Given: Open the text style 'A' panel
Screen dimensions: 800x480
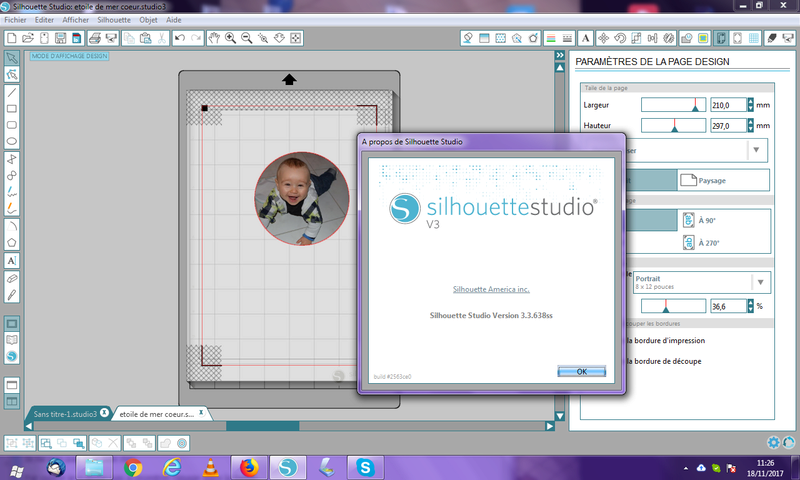Looking at the screenshot, I should pyautogui.click(x=586, y=38).
